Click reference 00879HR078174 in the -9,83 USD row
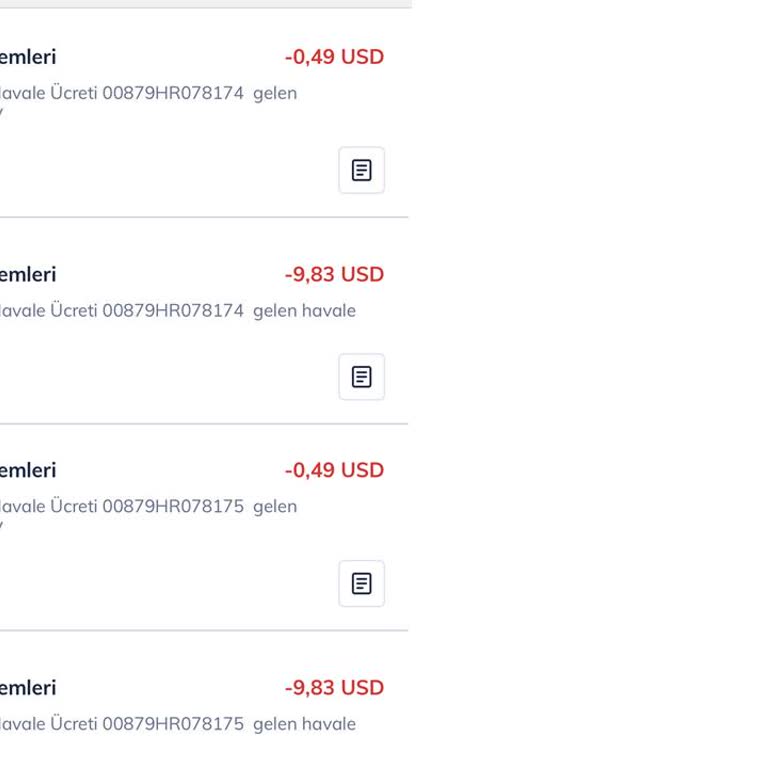Image resolution: width=768 pixels, height=768 pixels. (x=172, y=310)
